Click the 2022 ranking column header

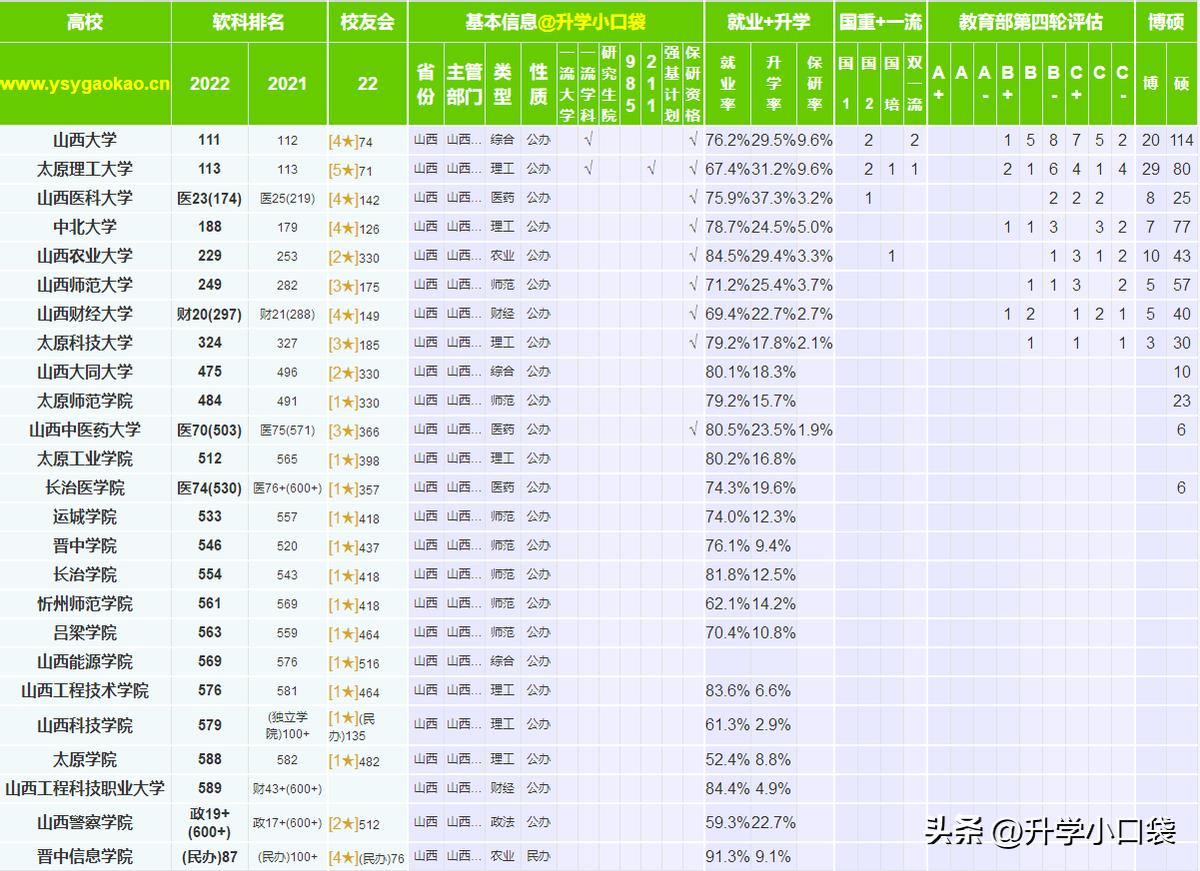(x=209, y=84)
